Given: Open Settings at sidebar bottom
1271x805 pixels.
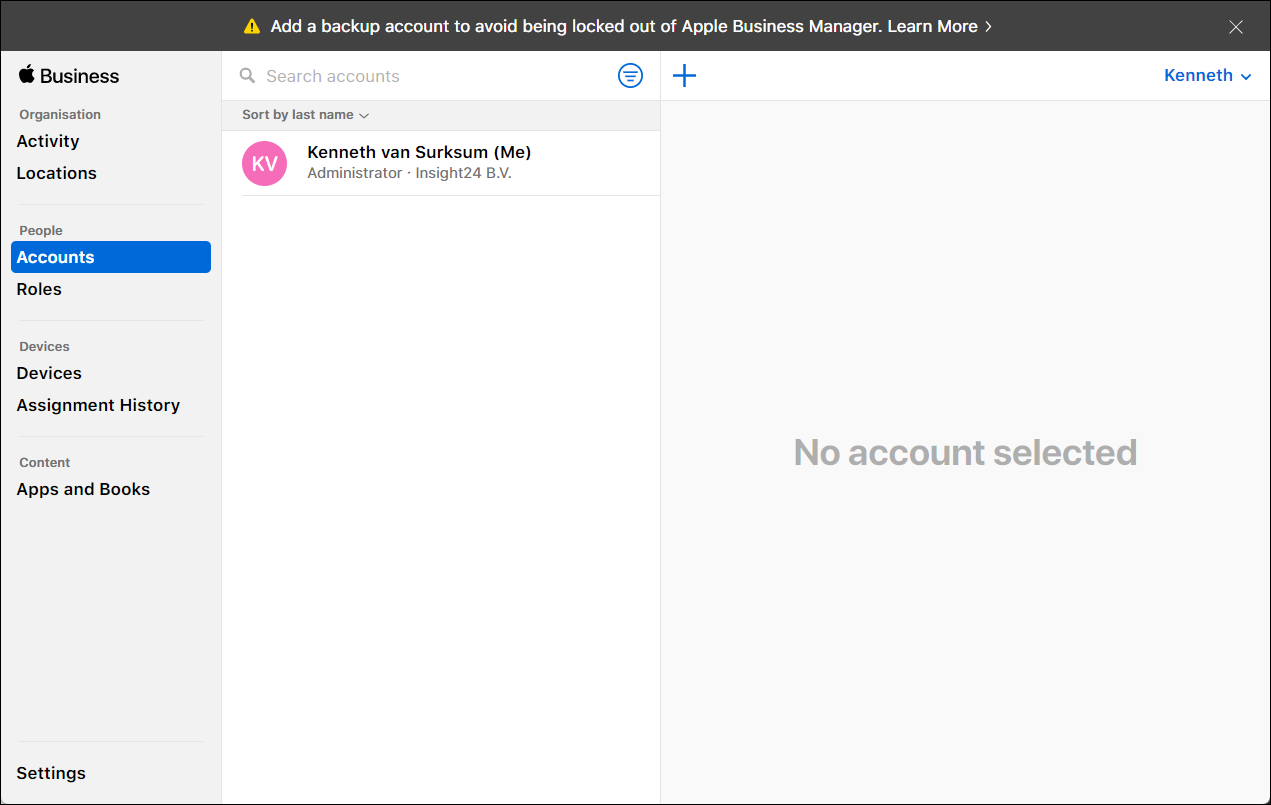Looking at the screenshot, I should click(x=51, y=773).
